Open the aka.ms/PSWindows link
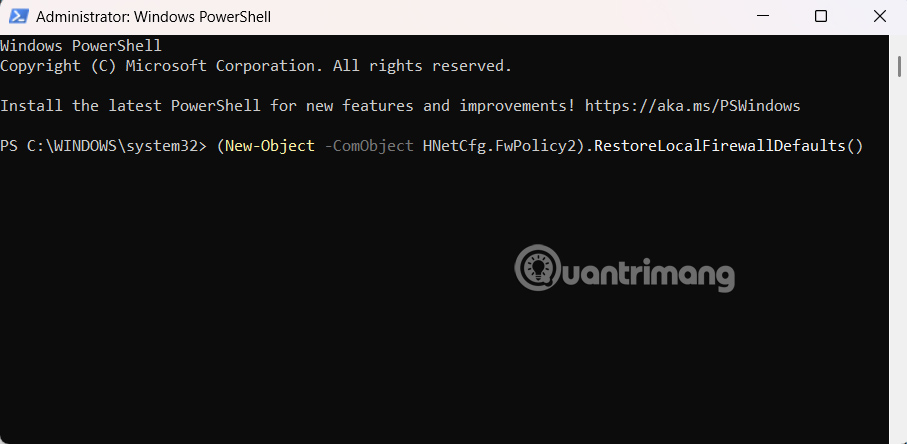This screenshot has height=444, width=907. 692,106
